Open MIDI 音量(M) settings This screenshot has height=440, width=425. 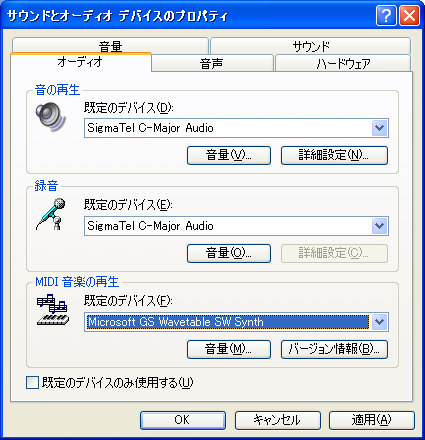click(229, 349)
